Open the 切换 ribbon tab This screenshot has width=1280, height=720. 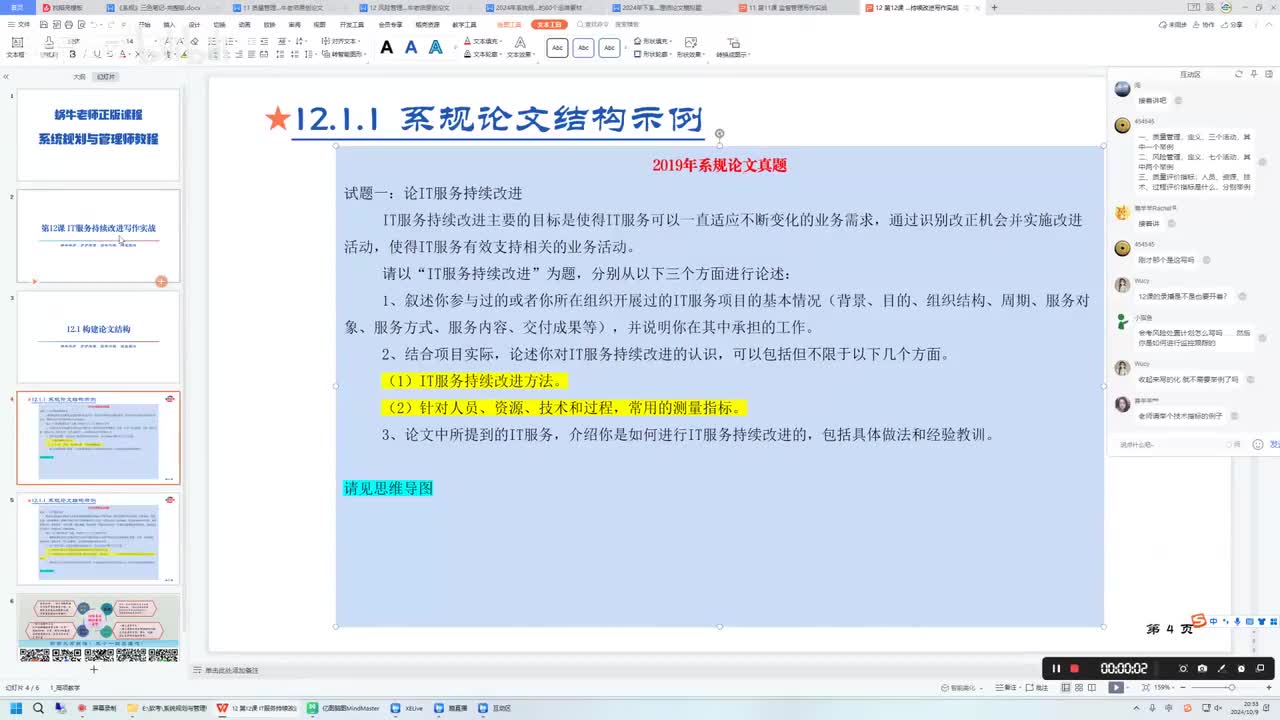pyautogui.click(x=219, y=24)
